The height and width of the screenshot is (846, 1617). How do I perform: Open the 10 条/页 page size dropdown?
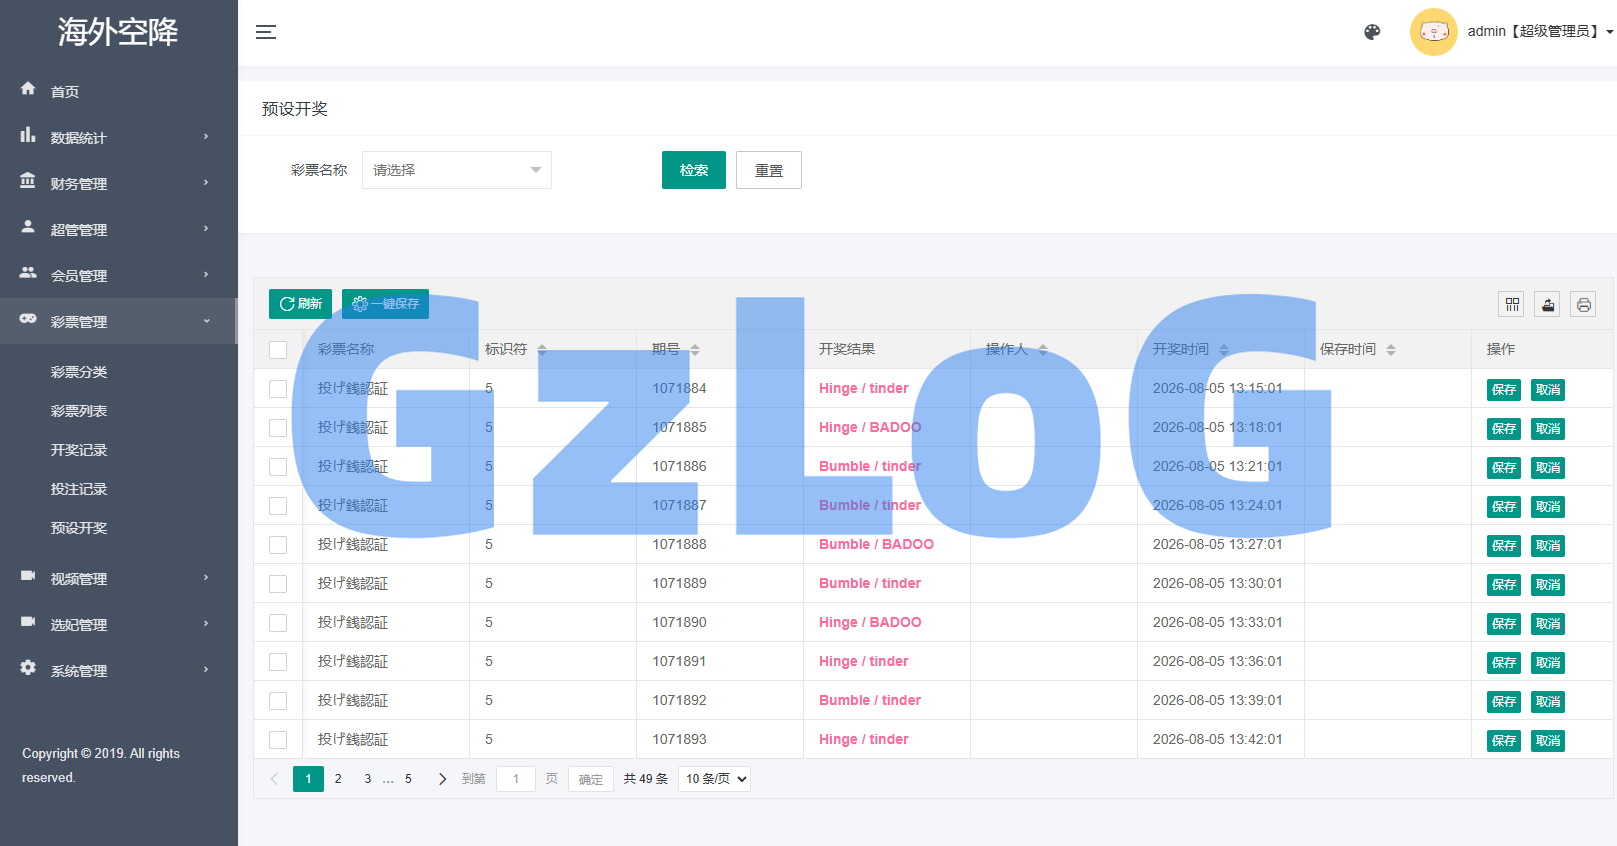pyautogui.click(x=714, y=779)
